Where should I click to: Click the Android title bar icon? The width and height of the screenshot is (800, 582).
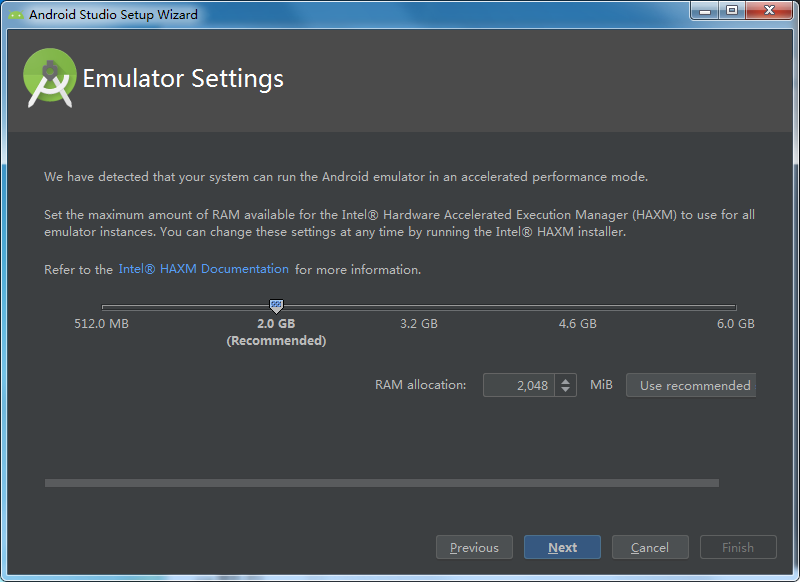coord(16,14)
